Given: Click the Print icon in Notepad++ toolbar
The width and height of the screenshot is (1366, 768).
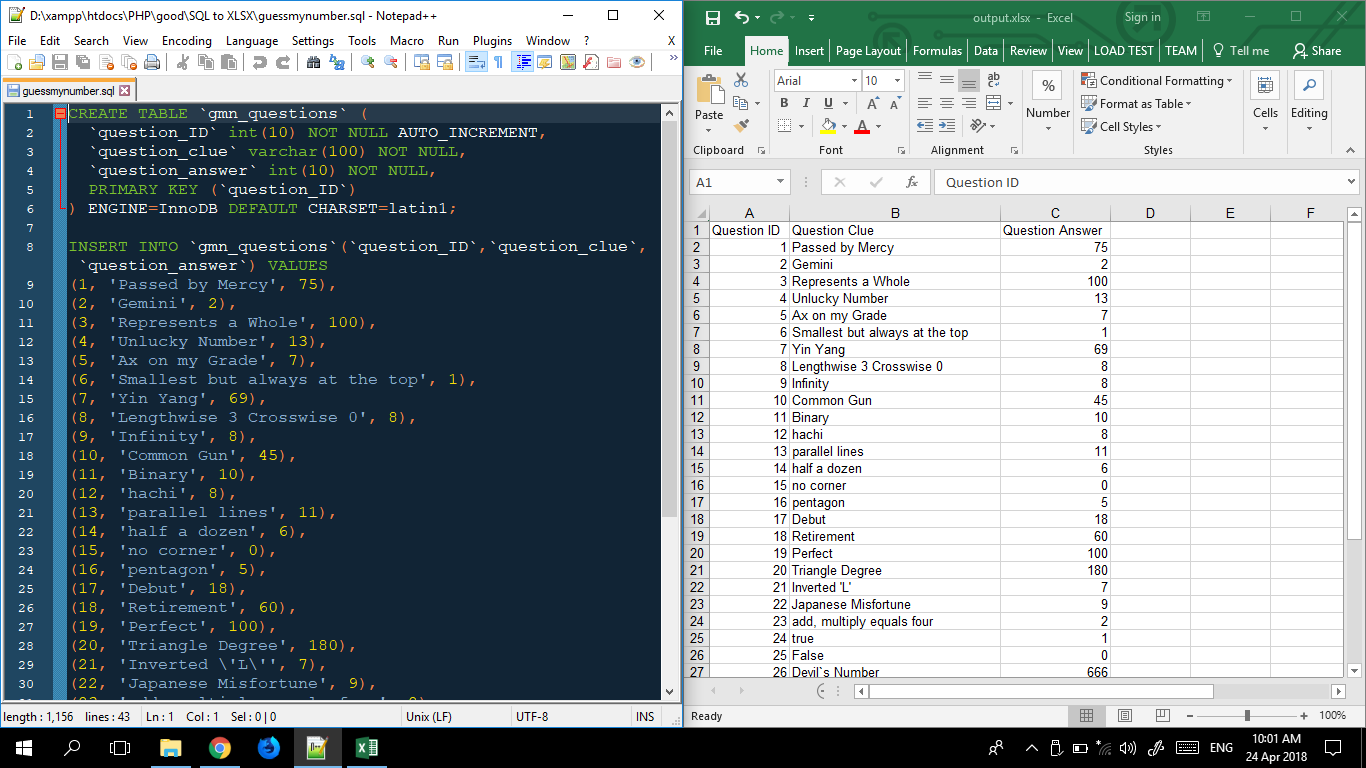Looking at the screenshot, I should (x=152, y=62).
